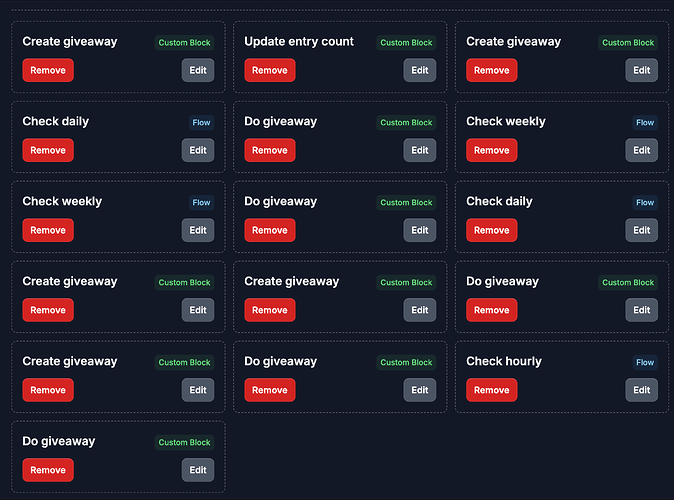Edit Check weekly card directly below Check daily

click(198, 230)
